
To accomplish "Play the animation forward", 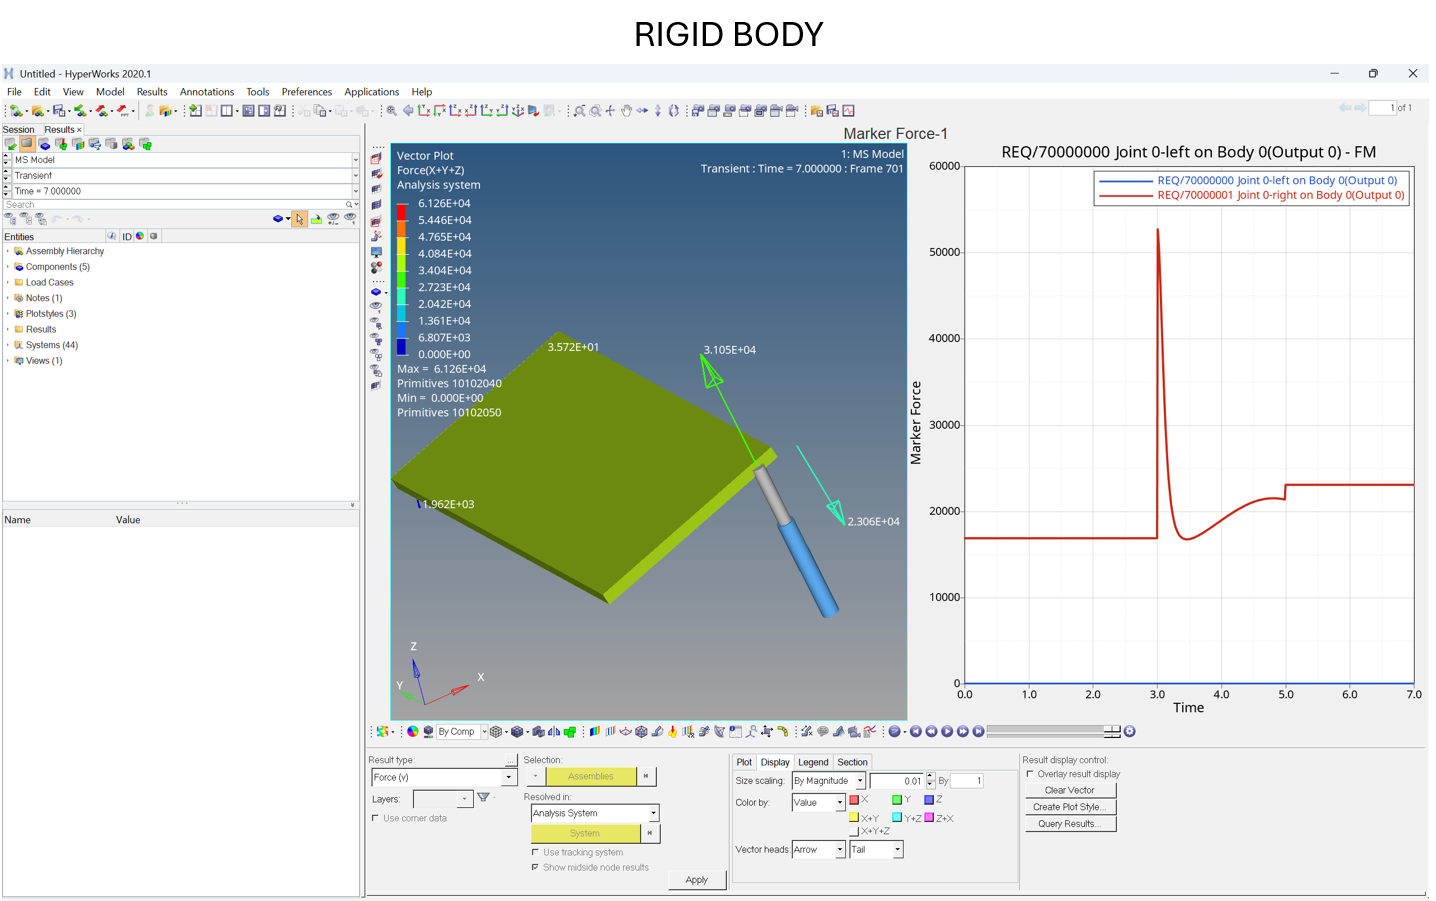I will 947,732.
